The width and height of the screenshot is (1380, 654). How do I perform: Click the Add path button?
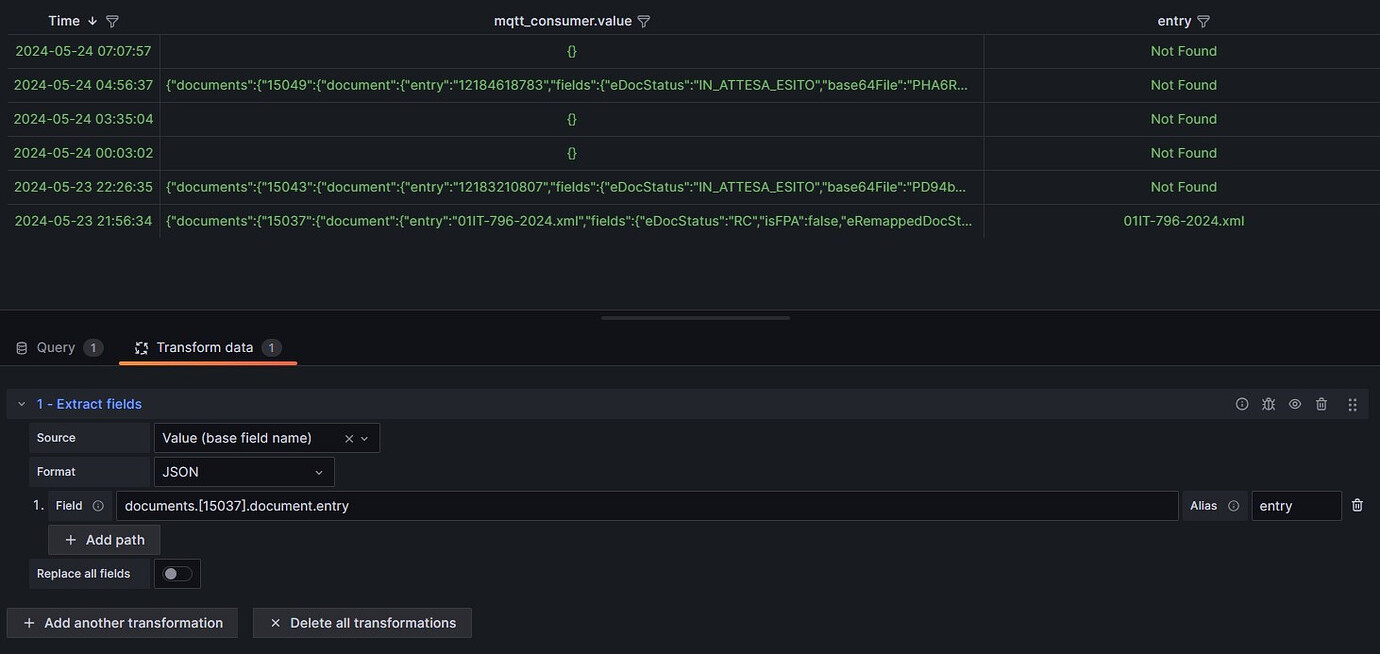click(x=103, y=539)
